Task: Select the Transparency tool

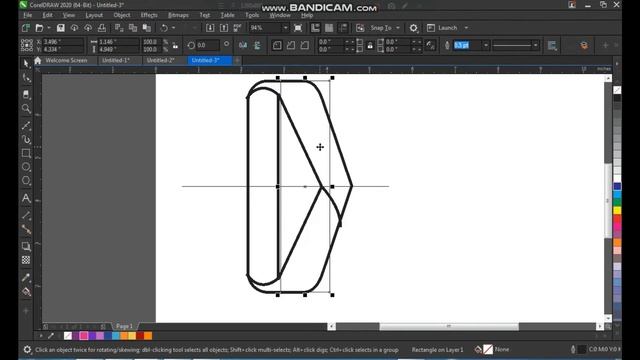Action: (26, 260)
